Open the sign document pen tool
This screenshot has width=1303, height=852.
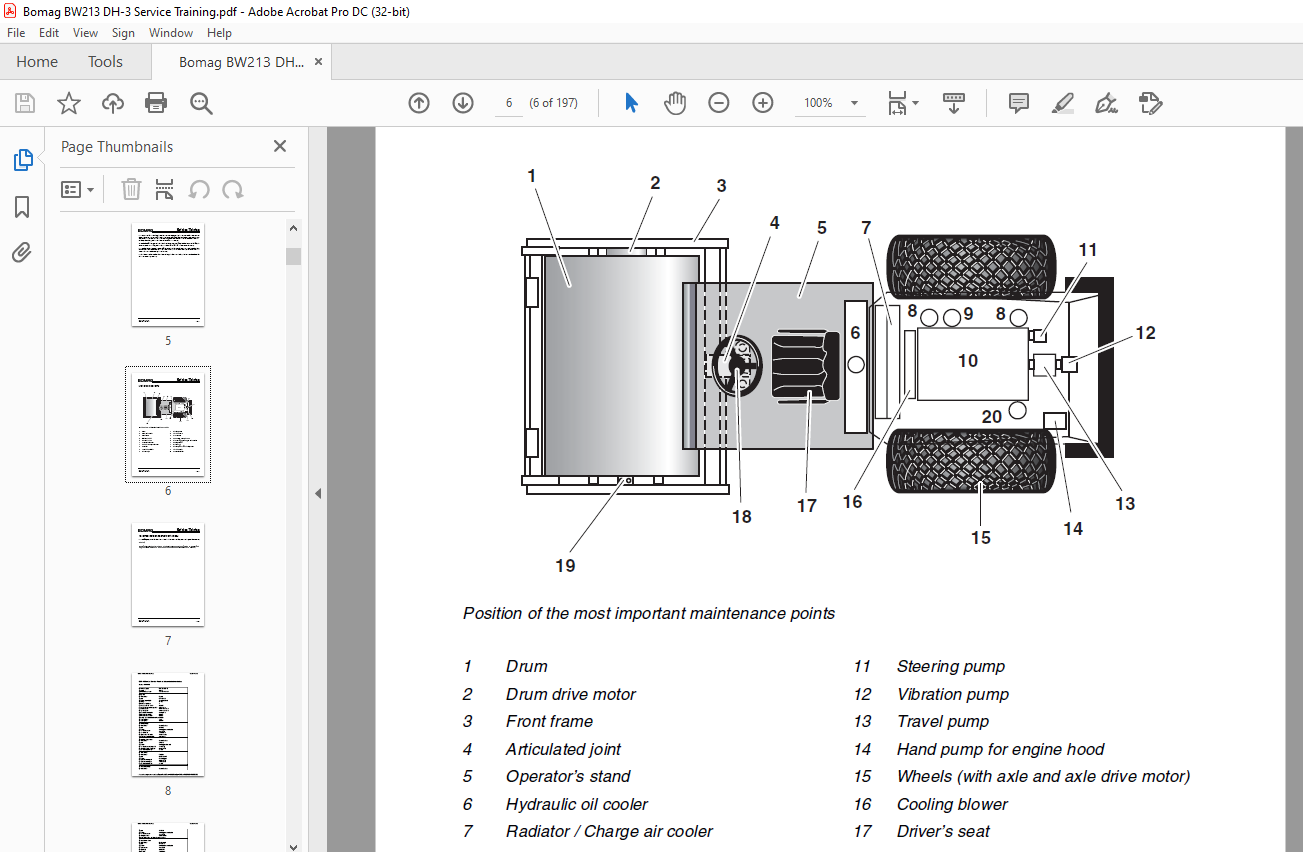[1106, 103]
